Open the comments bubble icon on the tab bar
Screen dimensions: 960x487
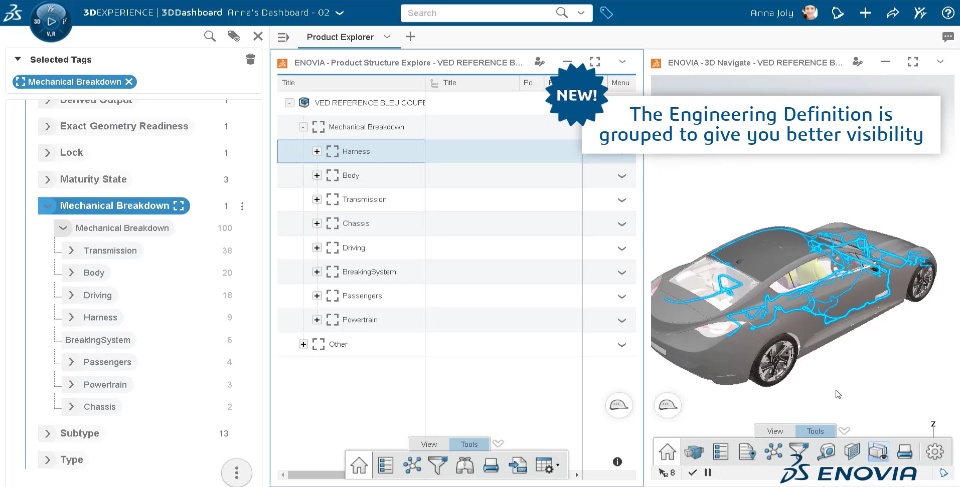pyautogui.click(x=948, y=37)
